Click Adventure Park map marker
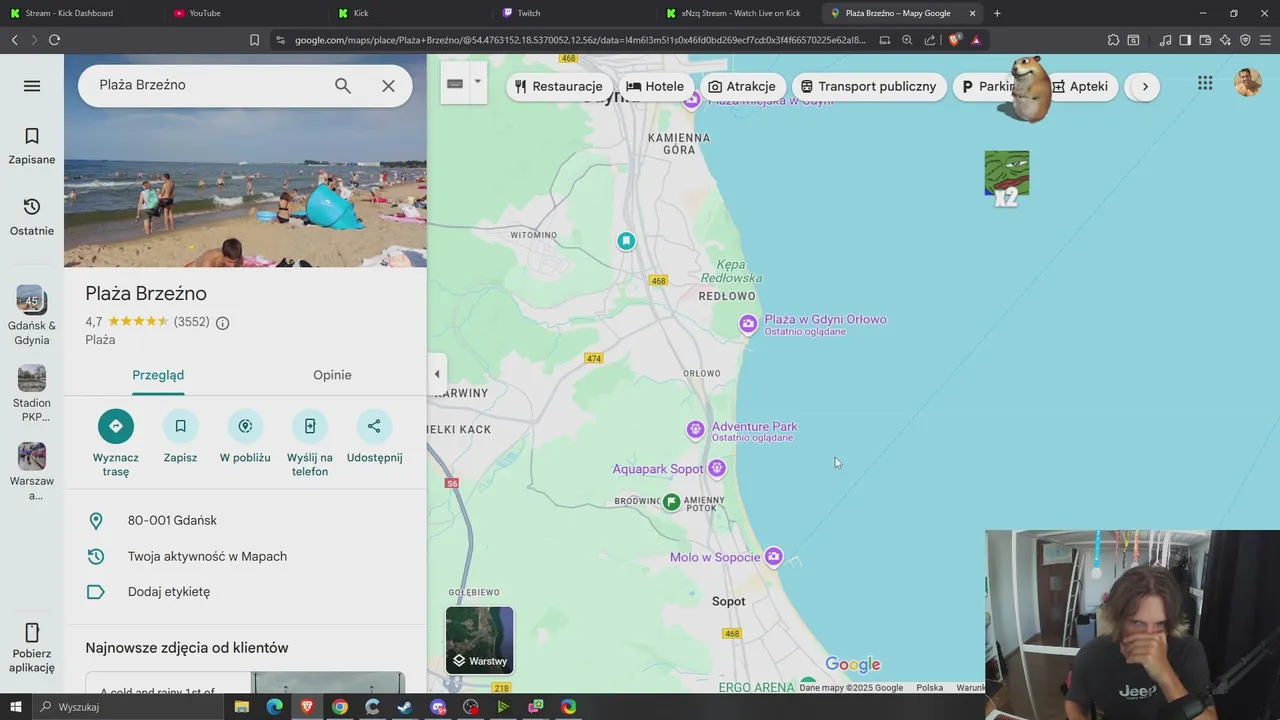This screenshot has width=1280, height=720. coord(695,430)
